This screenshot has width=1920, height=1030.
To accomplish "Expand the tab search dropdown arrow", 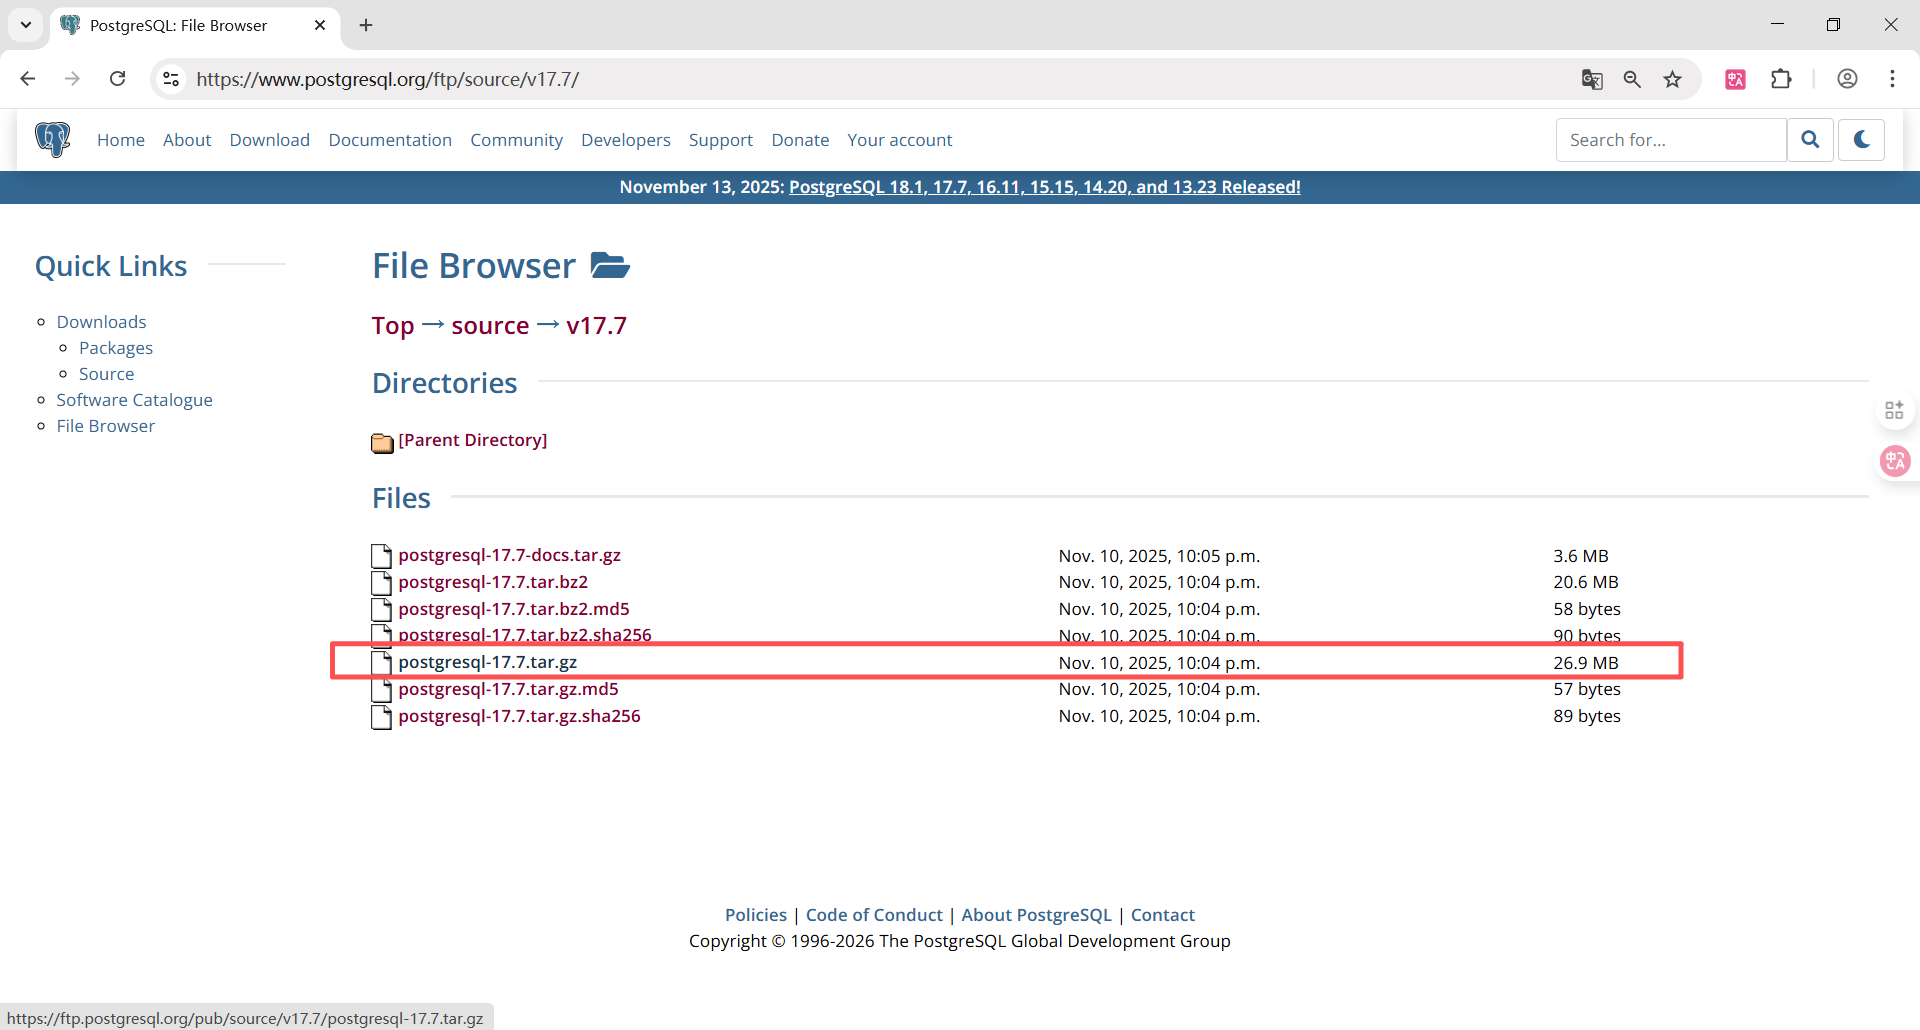I will click(26, 25).
